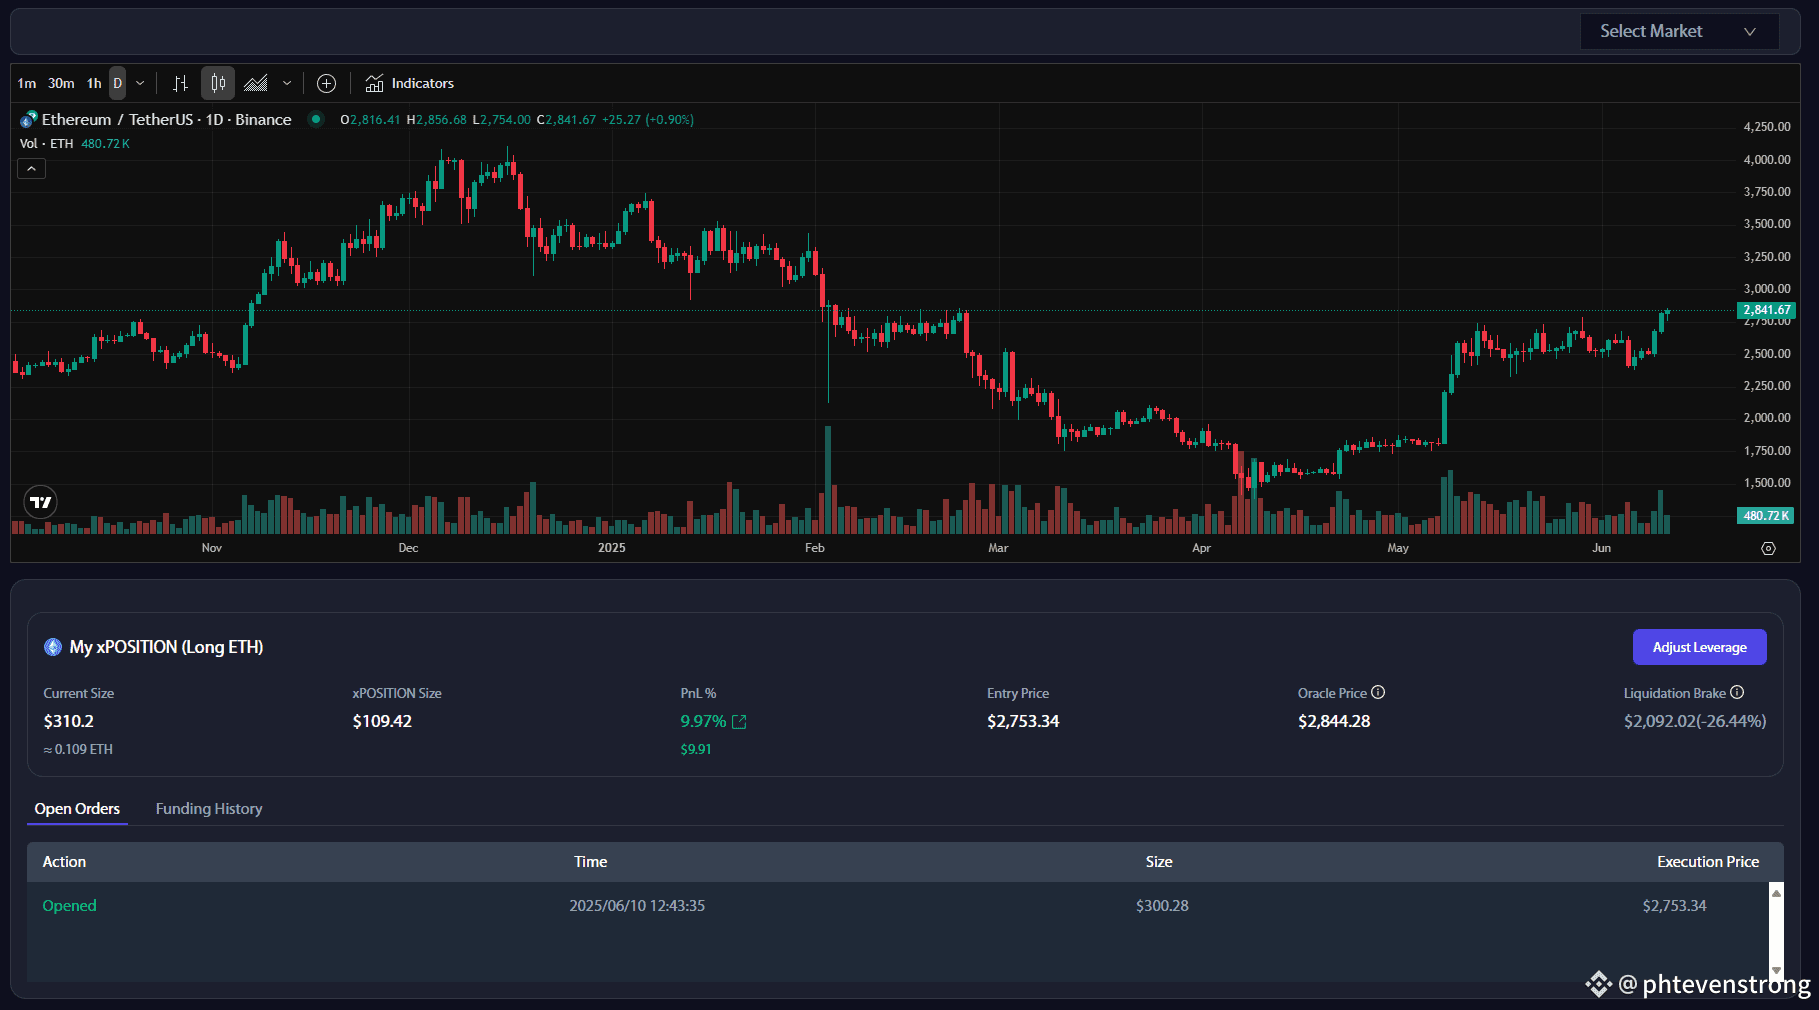
Task: Click the orders table scrollbar down arrow
Action: click(x=1776, y=970)
